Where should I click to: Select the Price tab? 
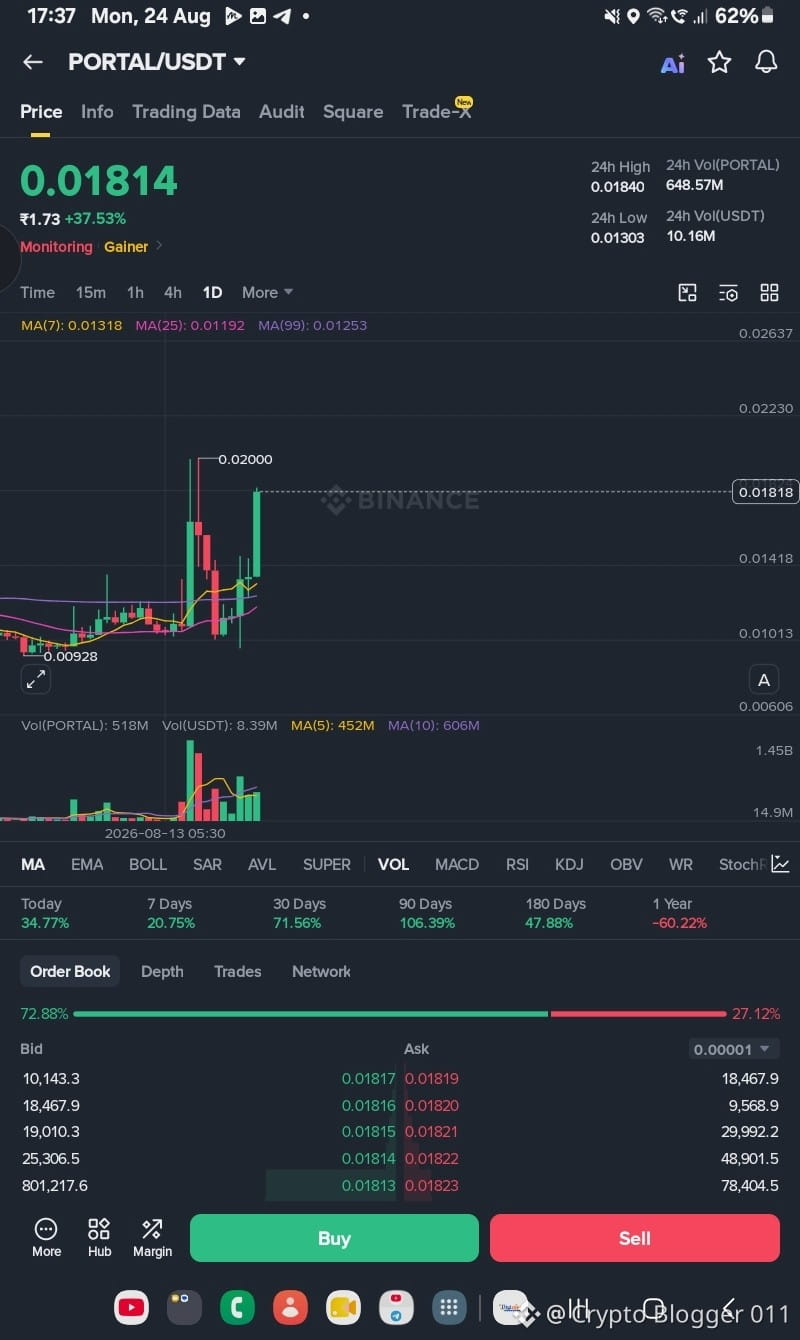coord(41,112)
